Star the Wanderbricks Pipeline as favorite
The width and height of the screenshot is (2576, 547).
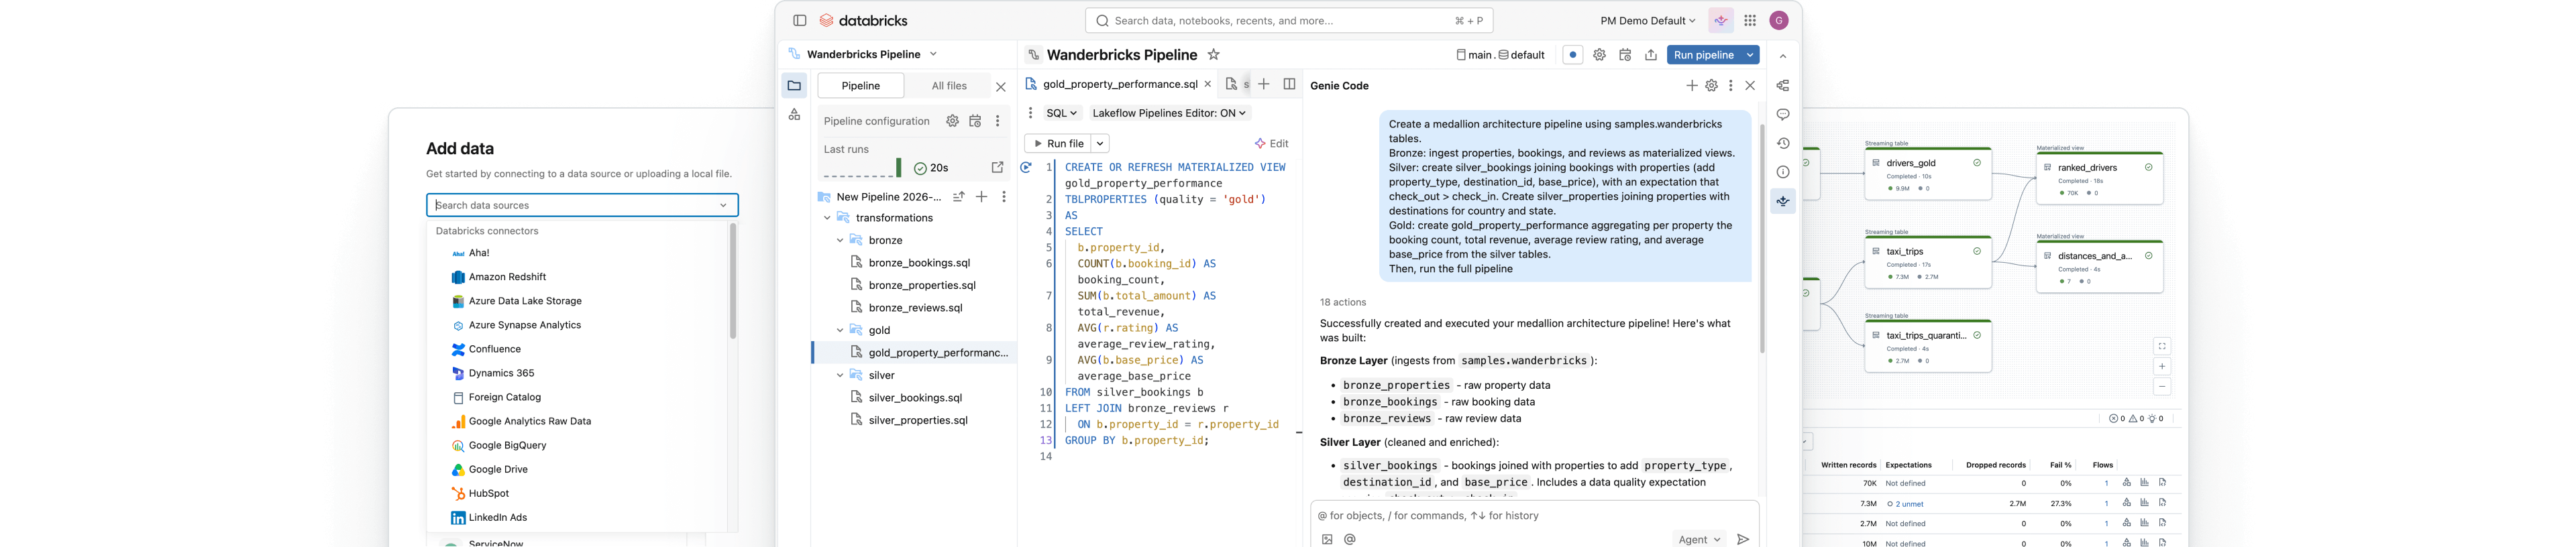[1213, 55]
